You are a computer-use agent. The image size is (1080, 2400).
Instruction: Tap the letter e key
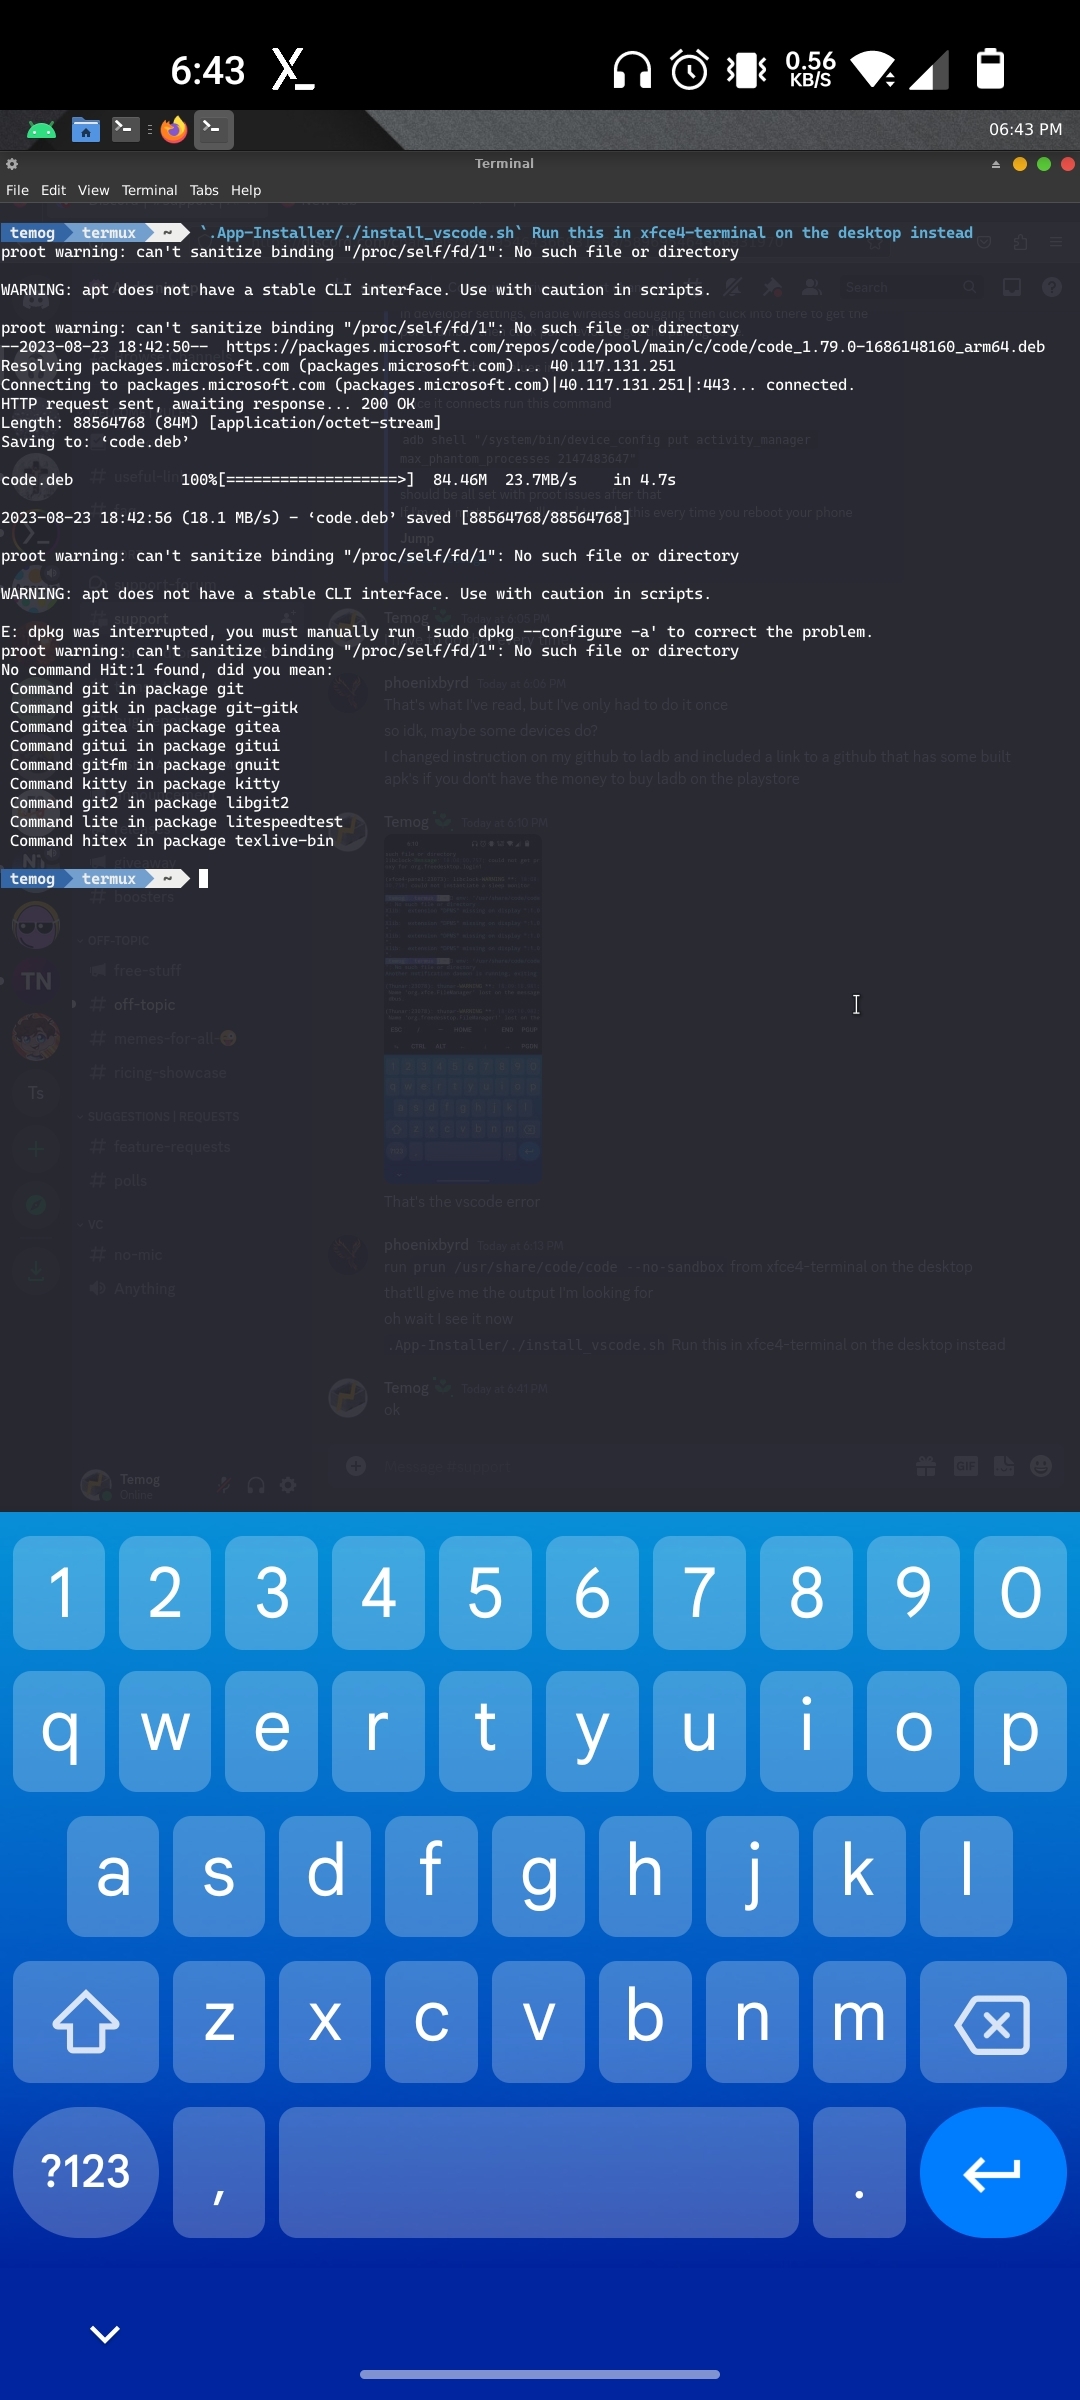271,1730
